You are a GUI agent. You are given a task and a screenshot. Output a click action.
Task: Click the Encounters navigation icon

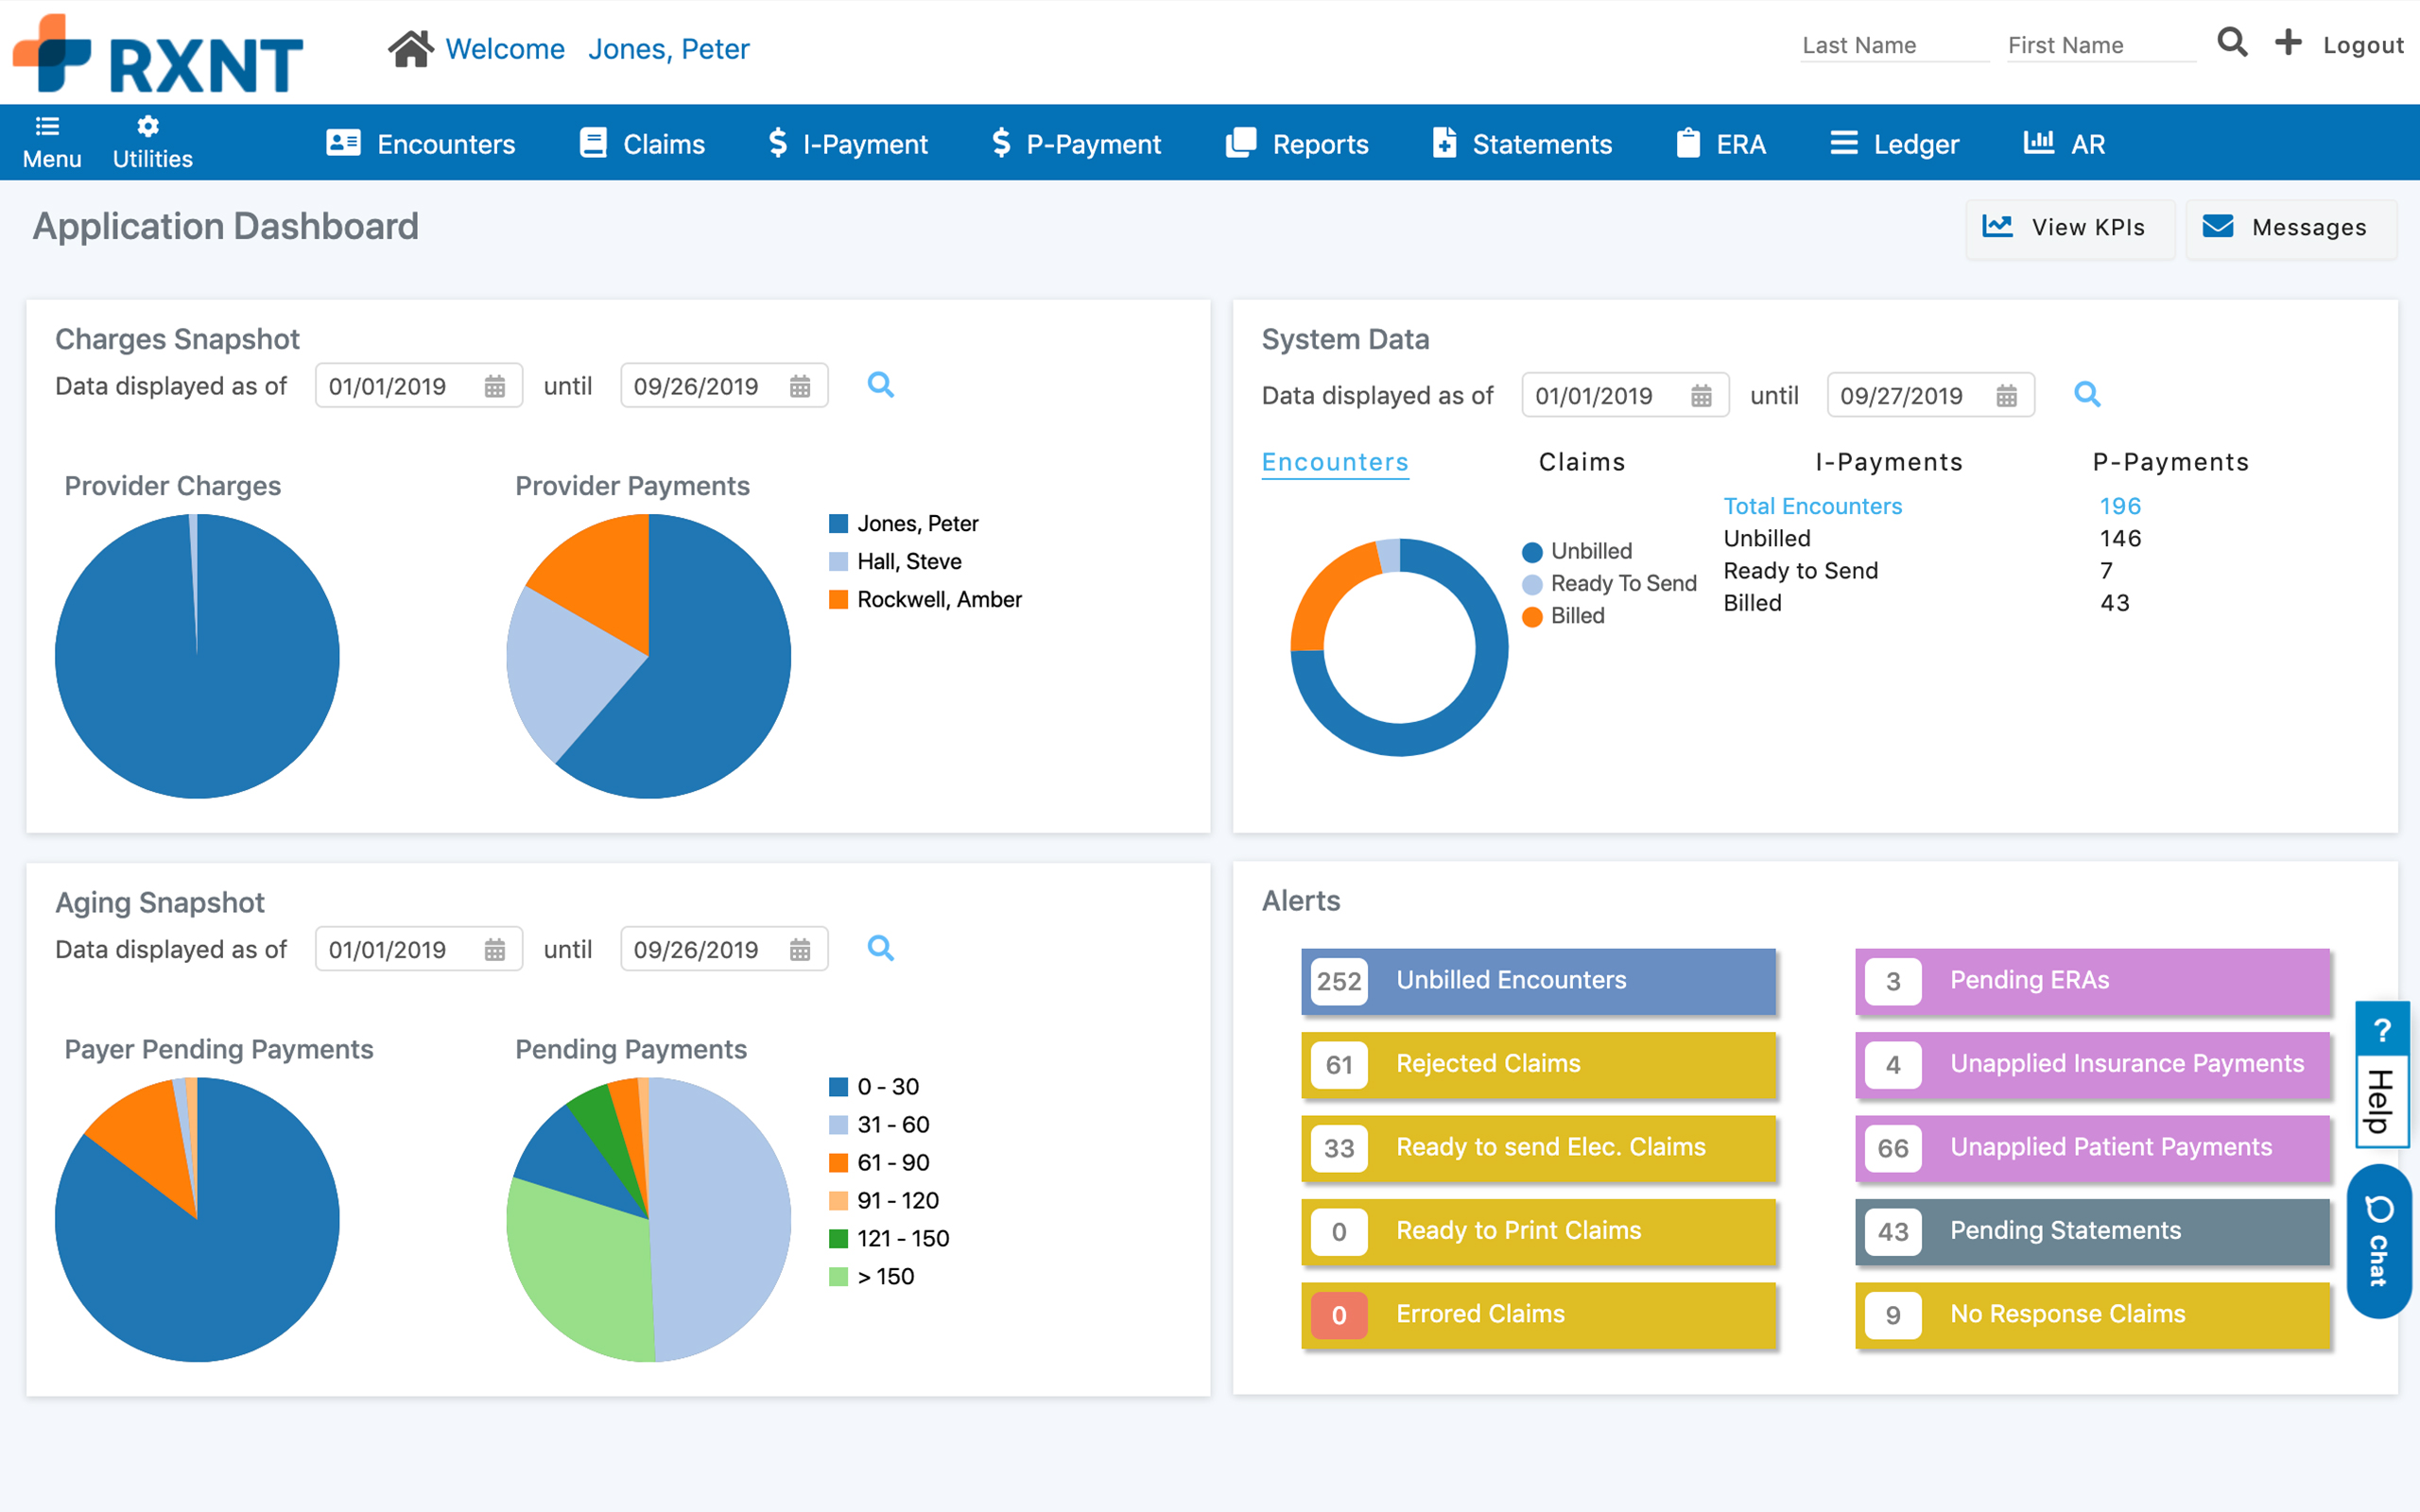pos(343,145)
